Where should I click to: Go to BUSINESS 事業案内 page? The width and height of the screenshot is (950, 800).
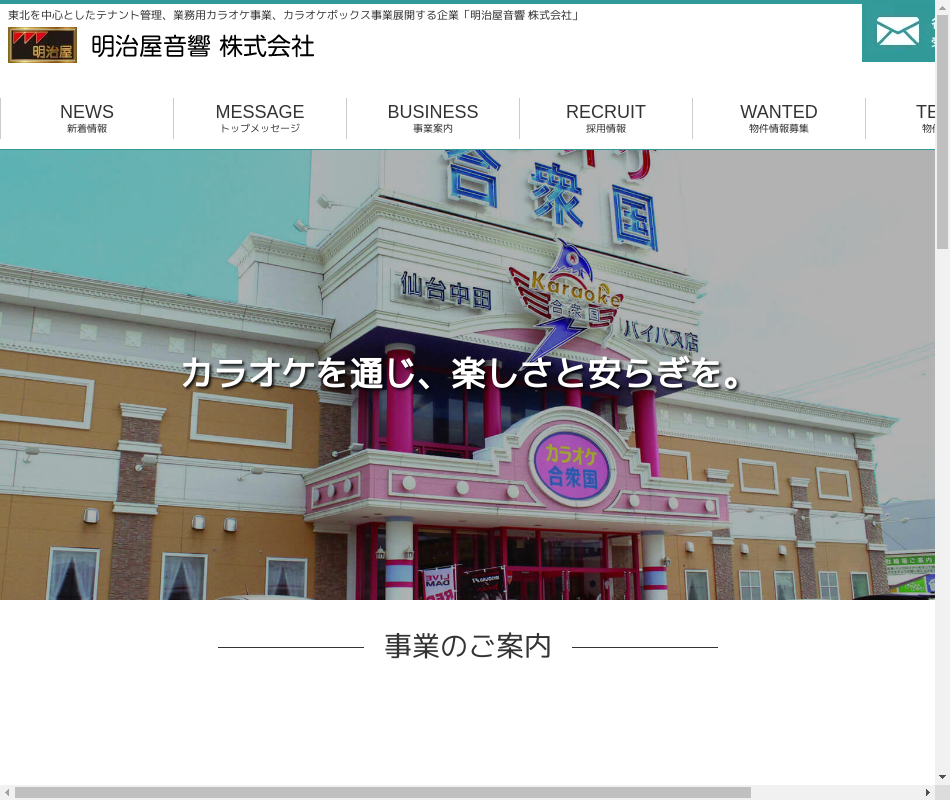click(x=433, y=118)
